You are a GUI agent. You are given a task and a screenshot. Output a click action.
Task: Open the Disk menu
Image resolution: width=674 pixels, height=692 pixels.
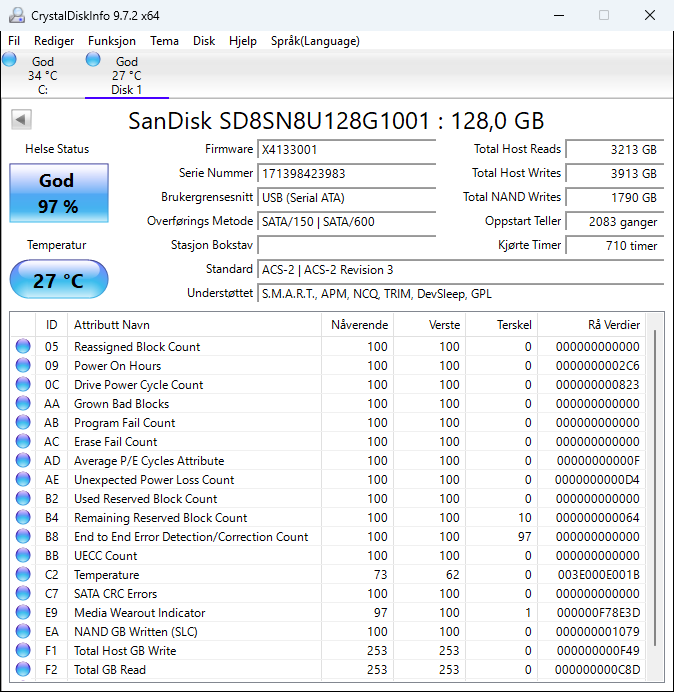tap(204, 41)
